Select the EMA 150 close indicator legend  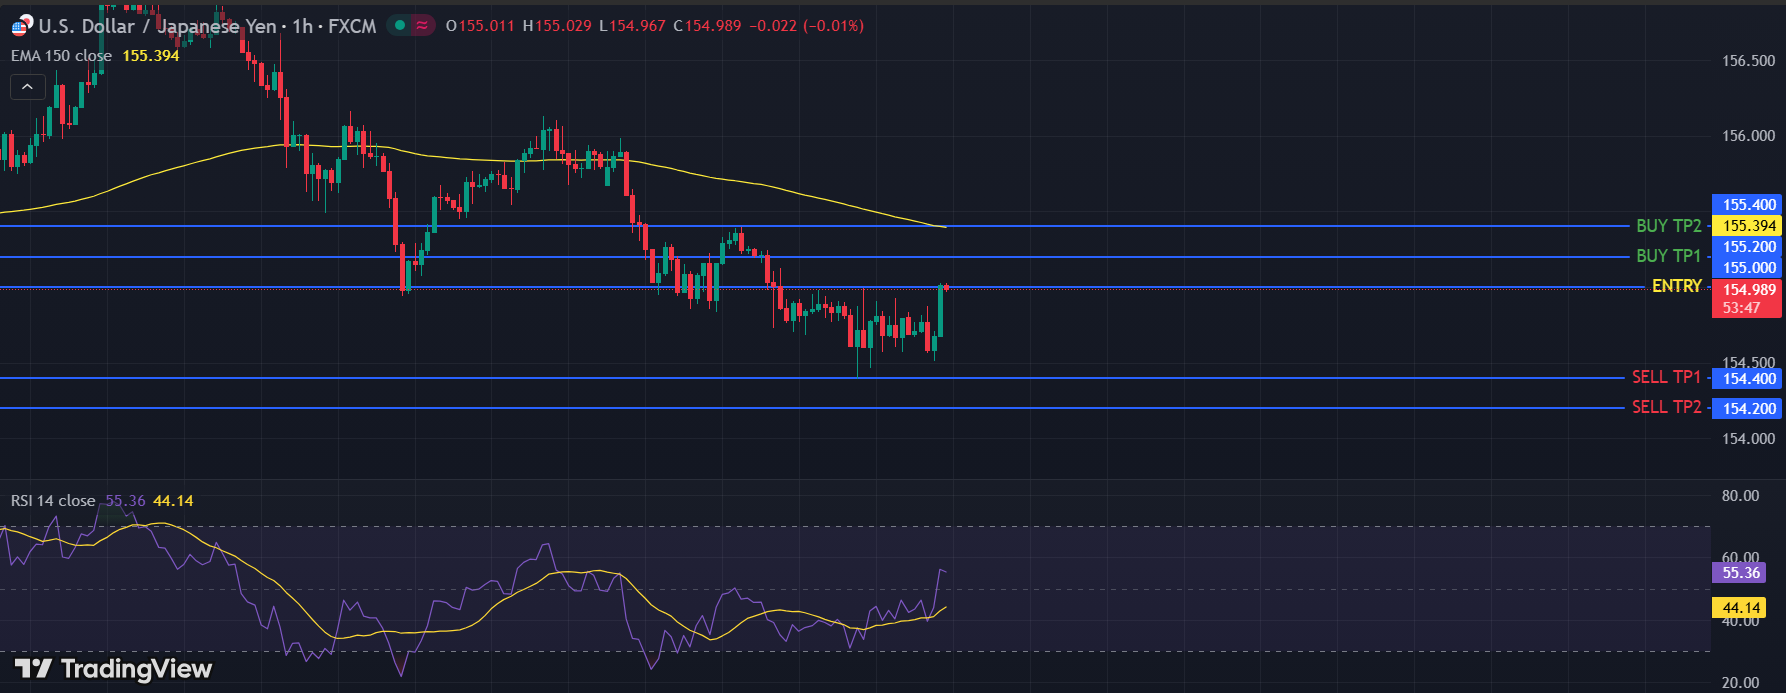point(61,56)
